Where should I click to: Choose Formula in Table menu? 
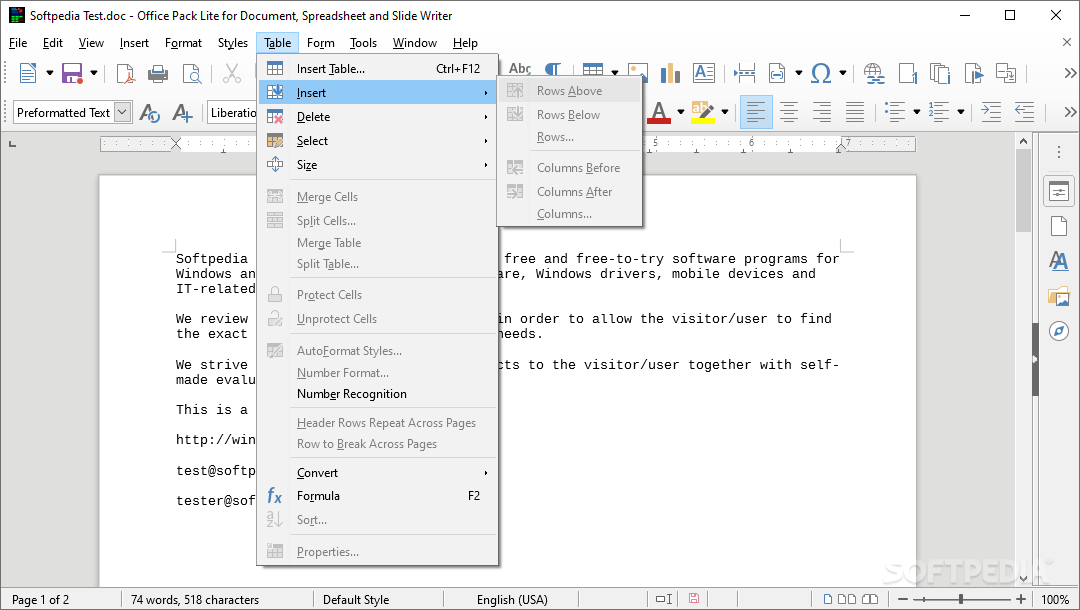tap(377, 496)
